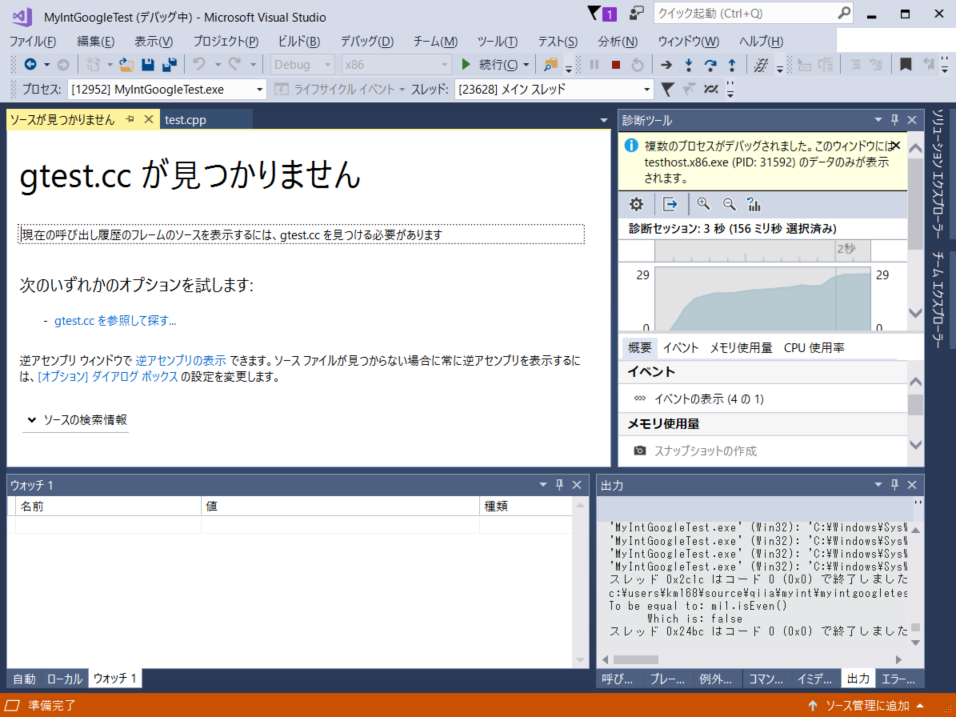Click the feedback icon near quick launch
This screenshot has height=717, width=956.
pyautogui.click(x=636, y=13)
